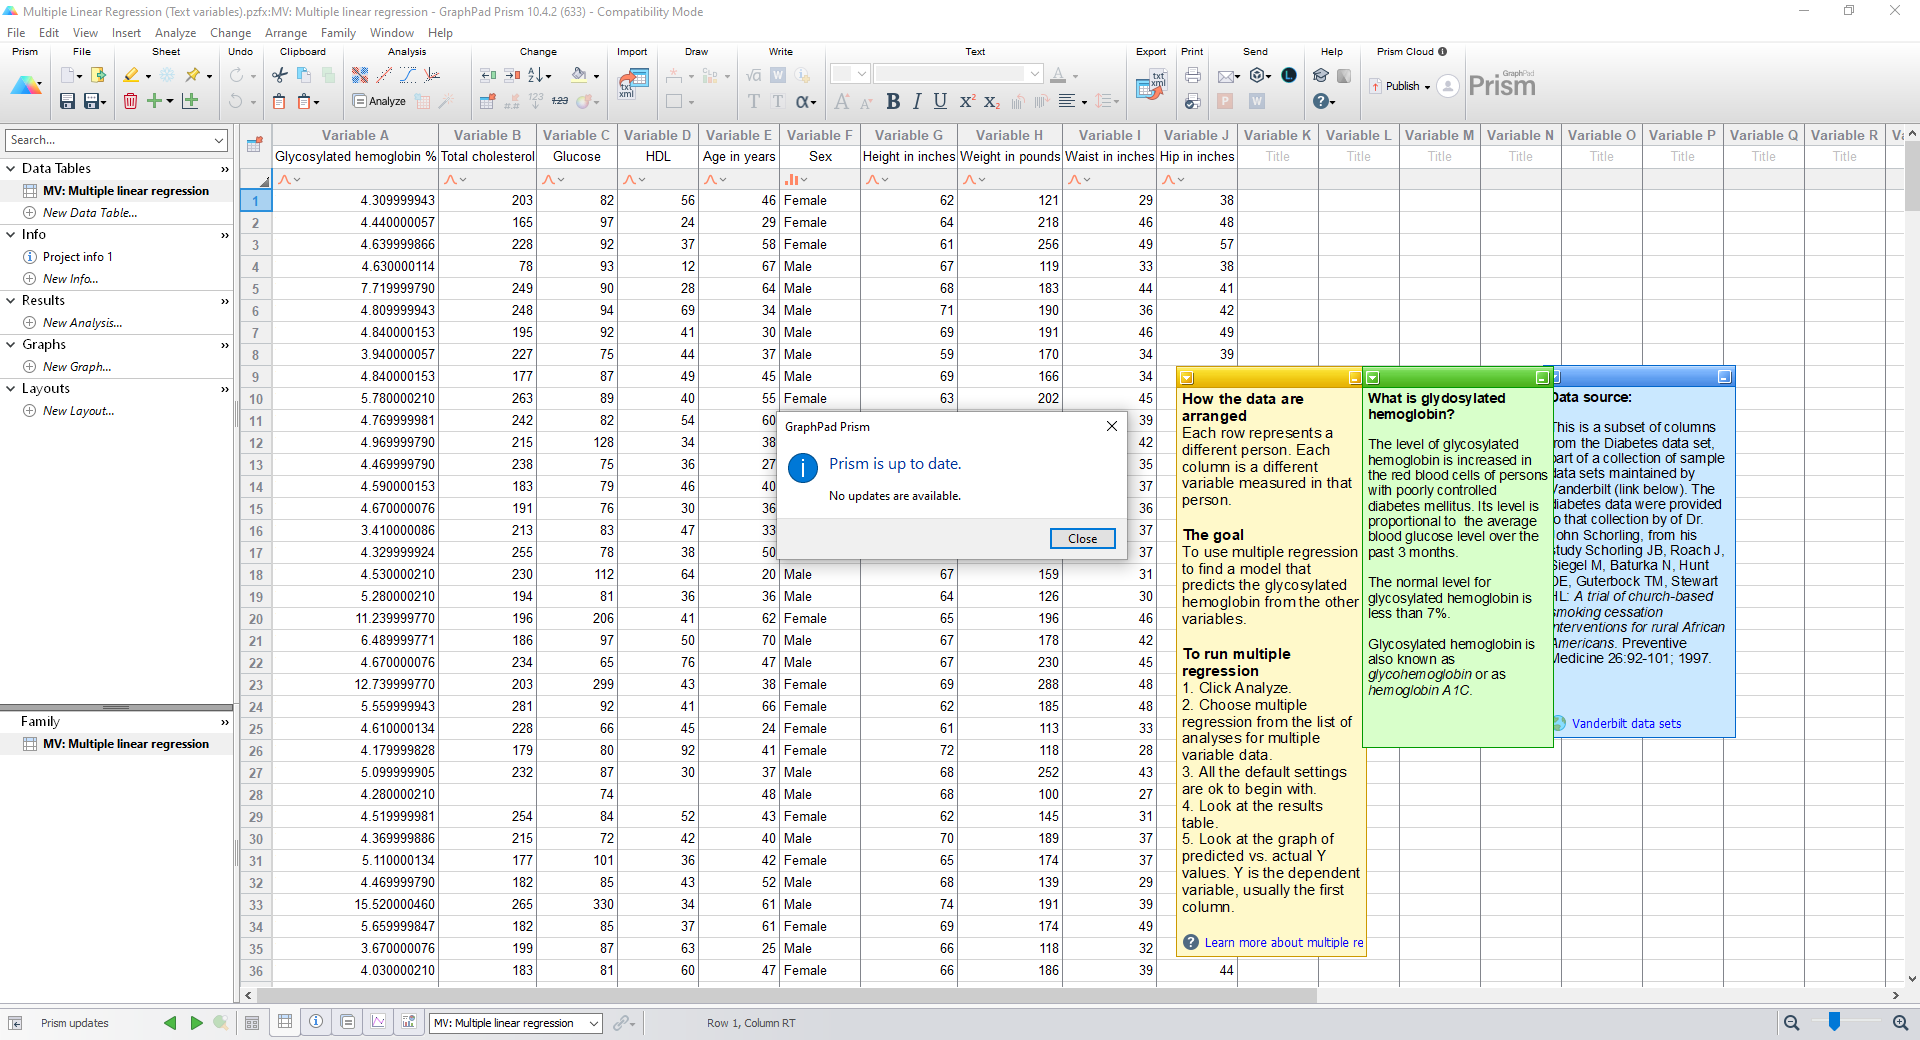This screenshot has width=1920, height=1040.
Task: Click the green Previous sheet arrow
Action: pyautogui.click(x=170, y=1022)
